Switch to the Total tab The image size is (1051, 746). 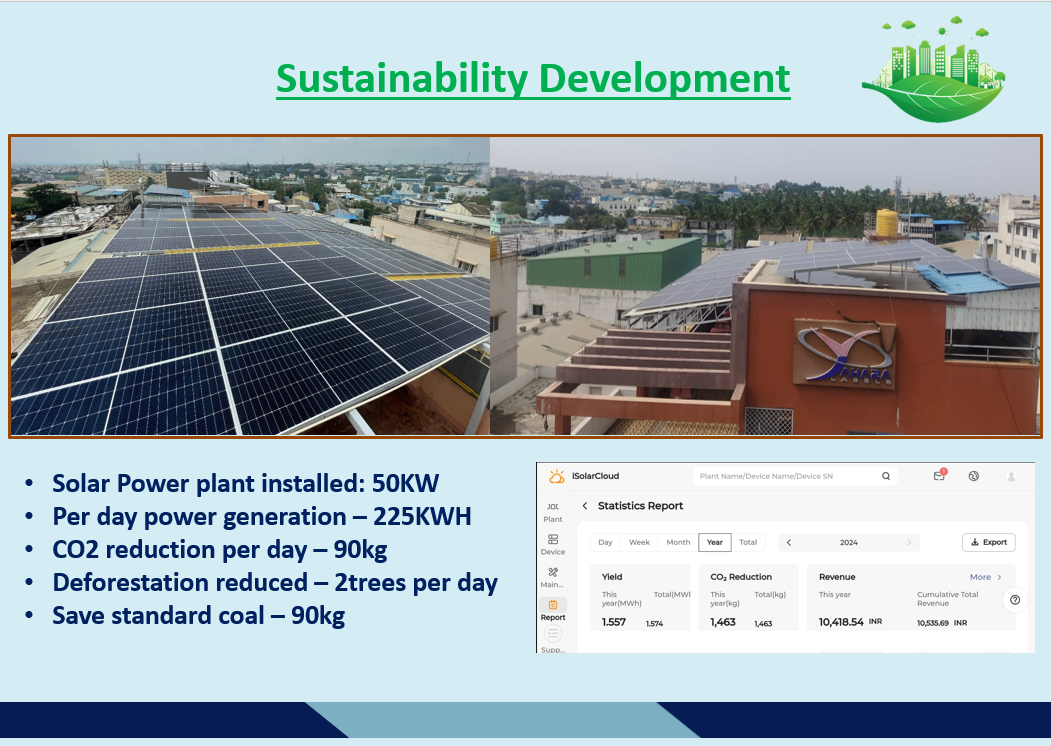tap(748, 542)
